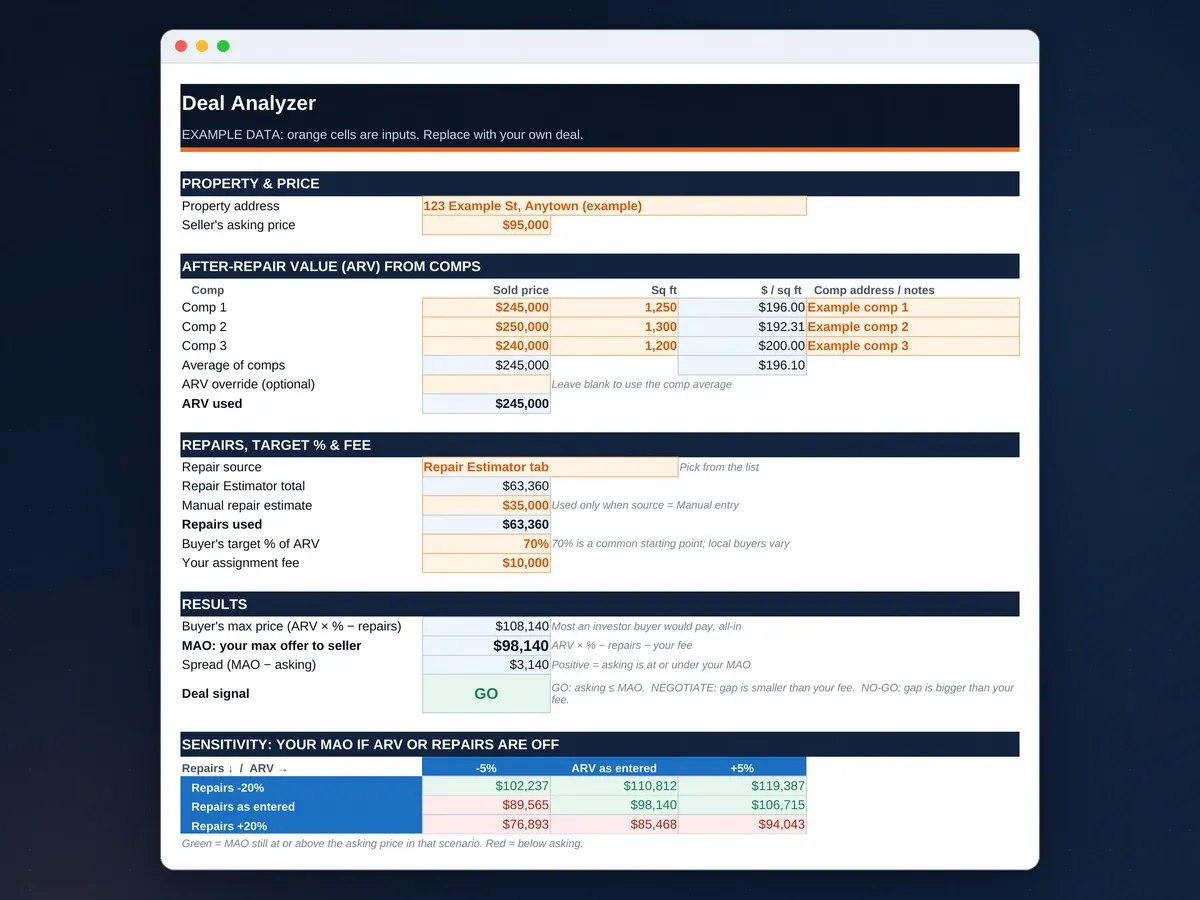Select the Property address input cell

tap(614, 206)
